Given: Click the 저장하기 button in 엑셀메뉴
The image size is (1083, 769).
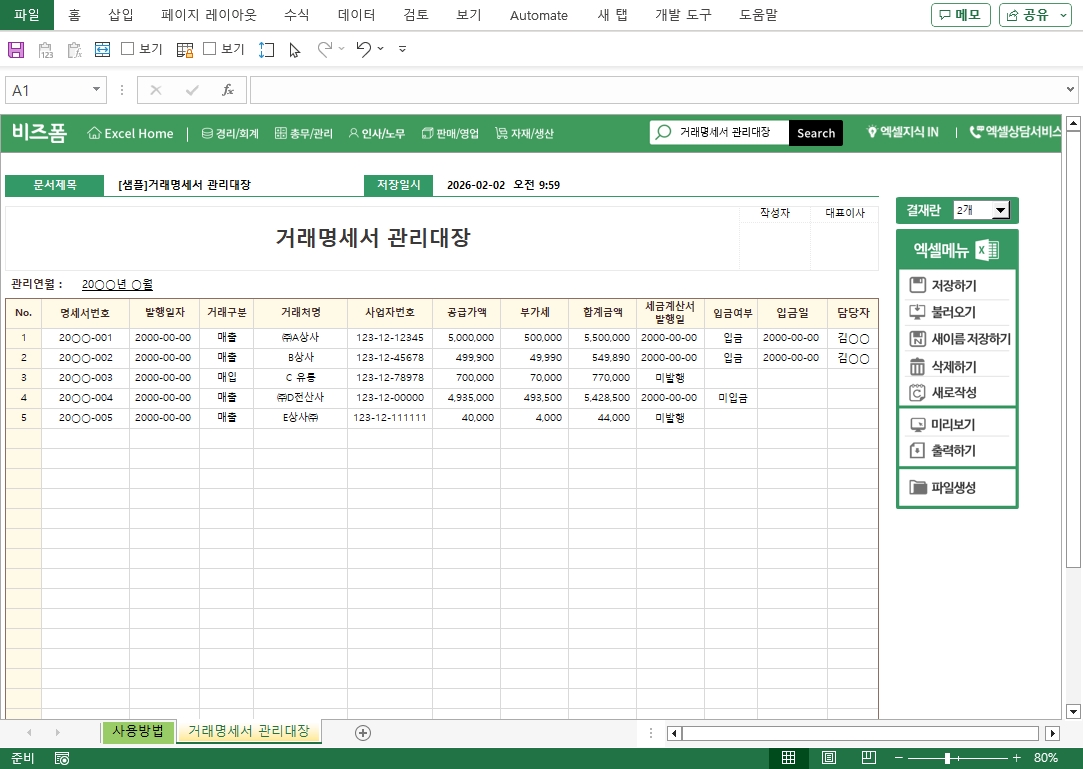Looking at the screenshot, I should [x=953, y=286].
